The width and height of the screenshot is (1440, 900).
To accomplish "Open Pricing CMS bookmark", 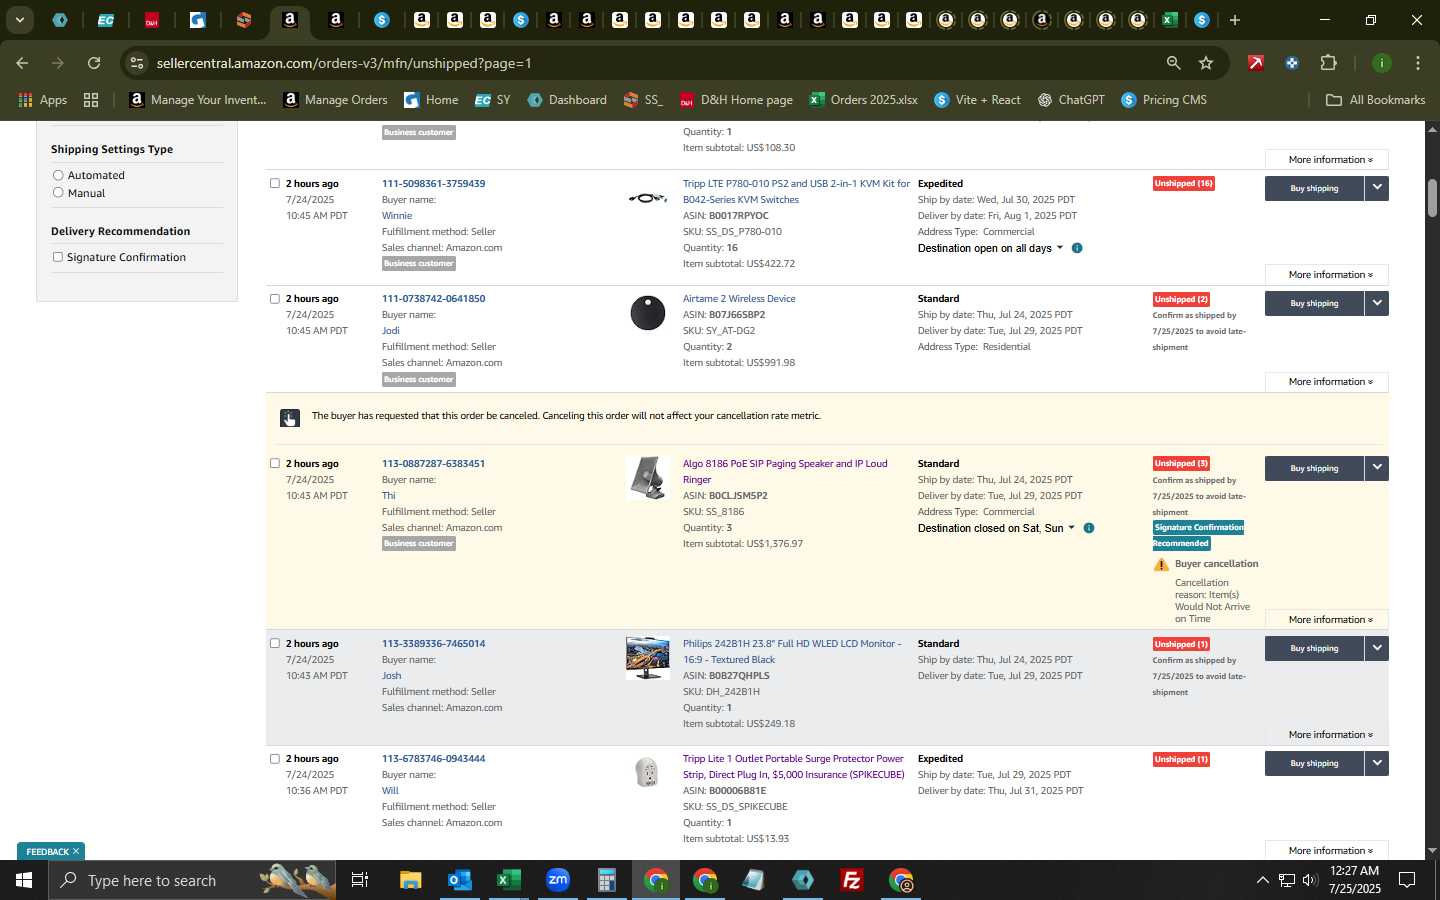I will click(1164, 100).
